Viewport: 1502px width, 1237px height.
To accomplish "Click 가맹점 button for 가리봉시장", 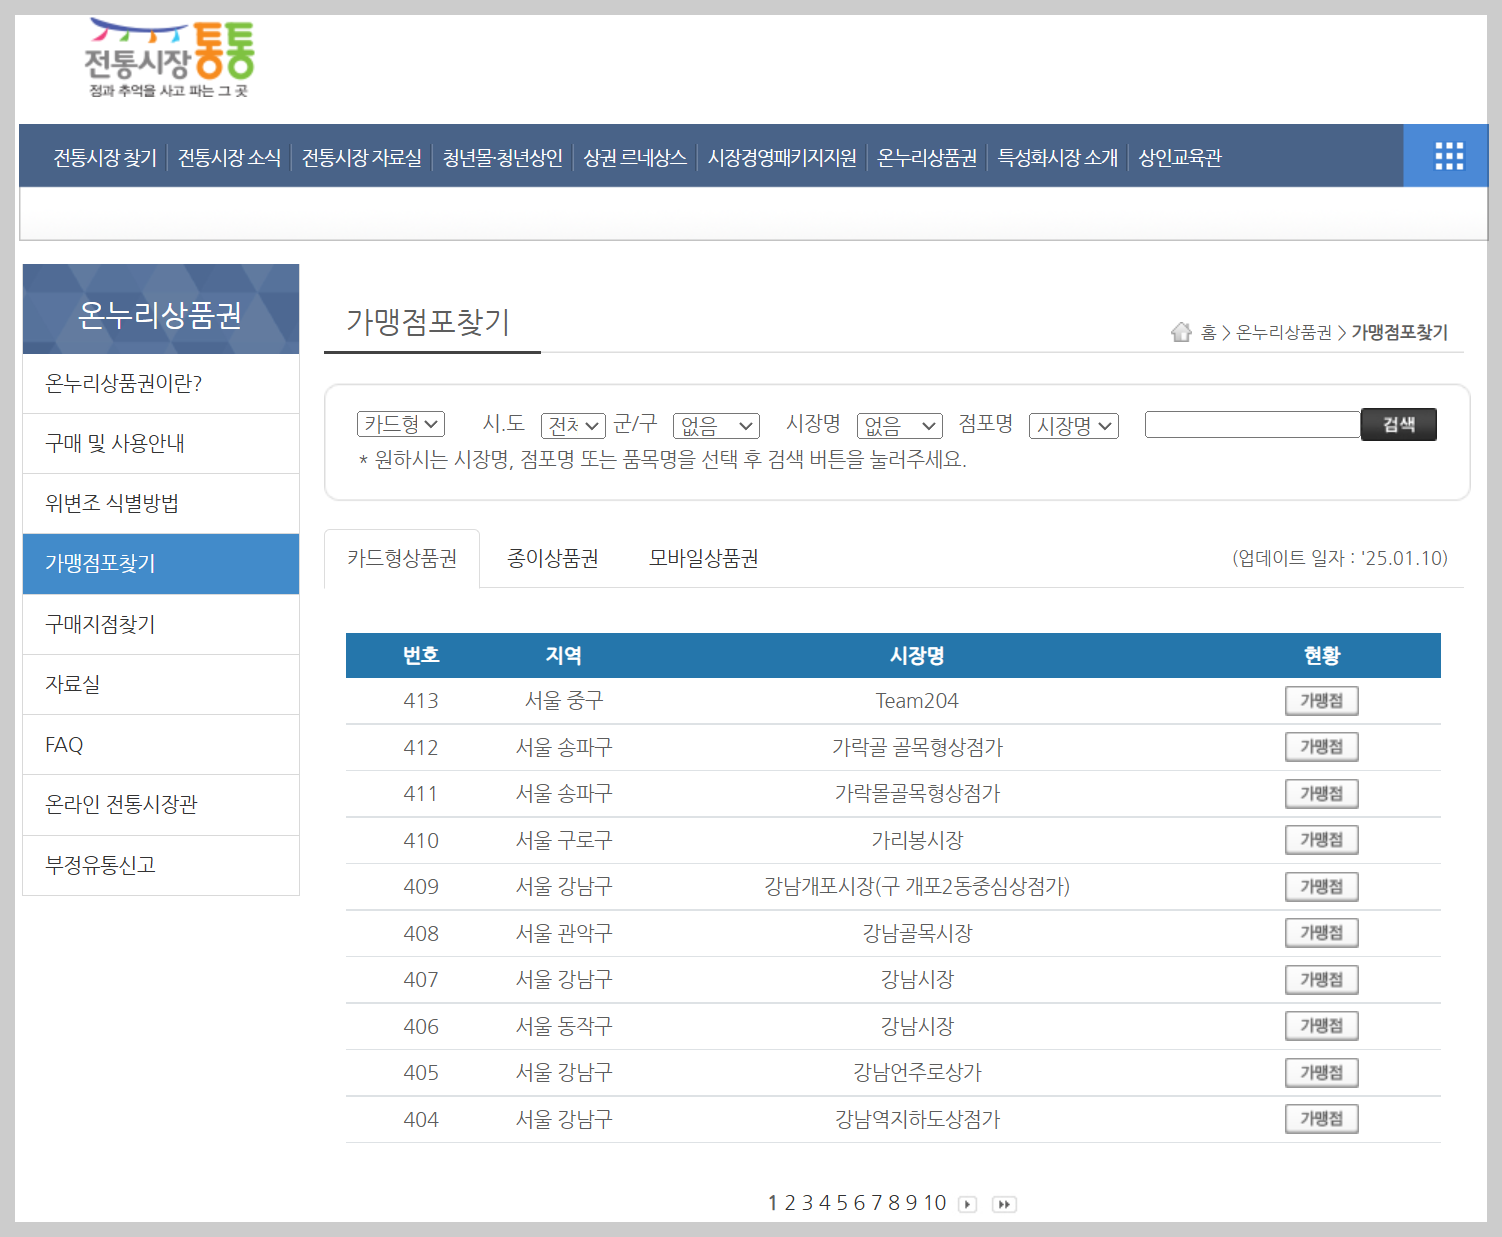I will point(1321,840).
